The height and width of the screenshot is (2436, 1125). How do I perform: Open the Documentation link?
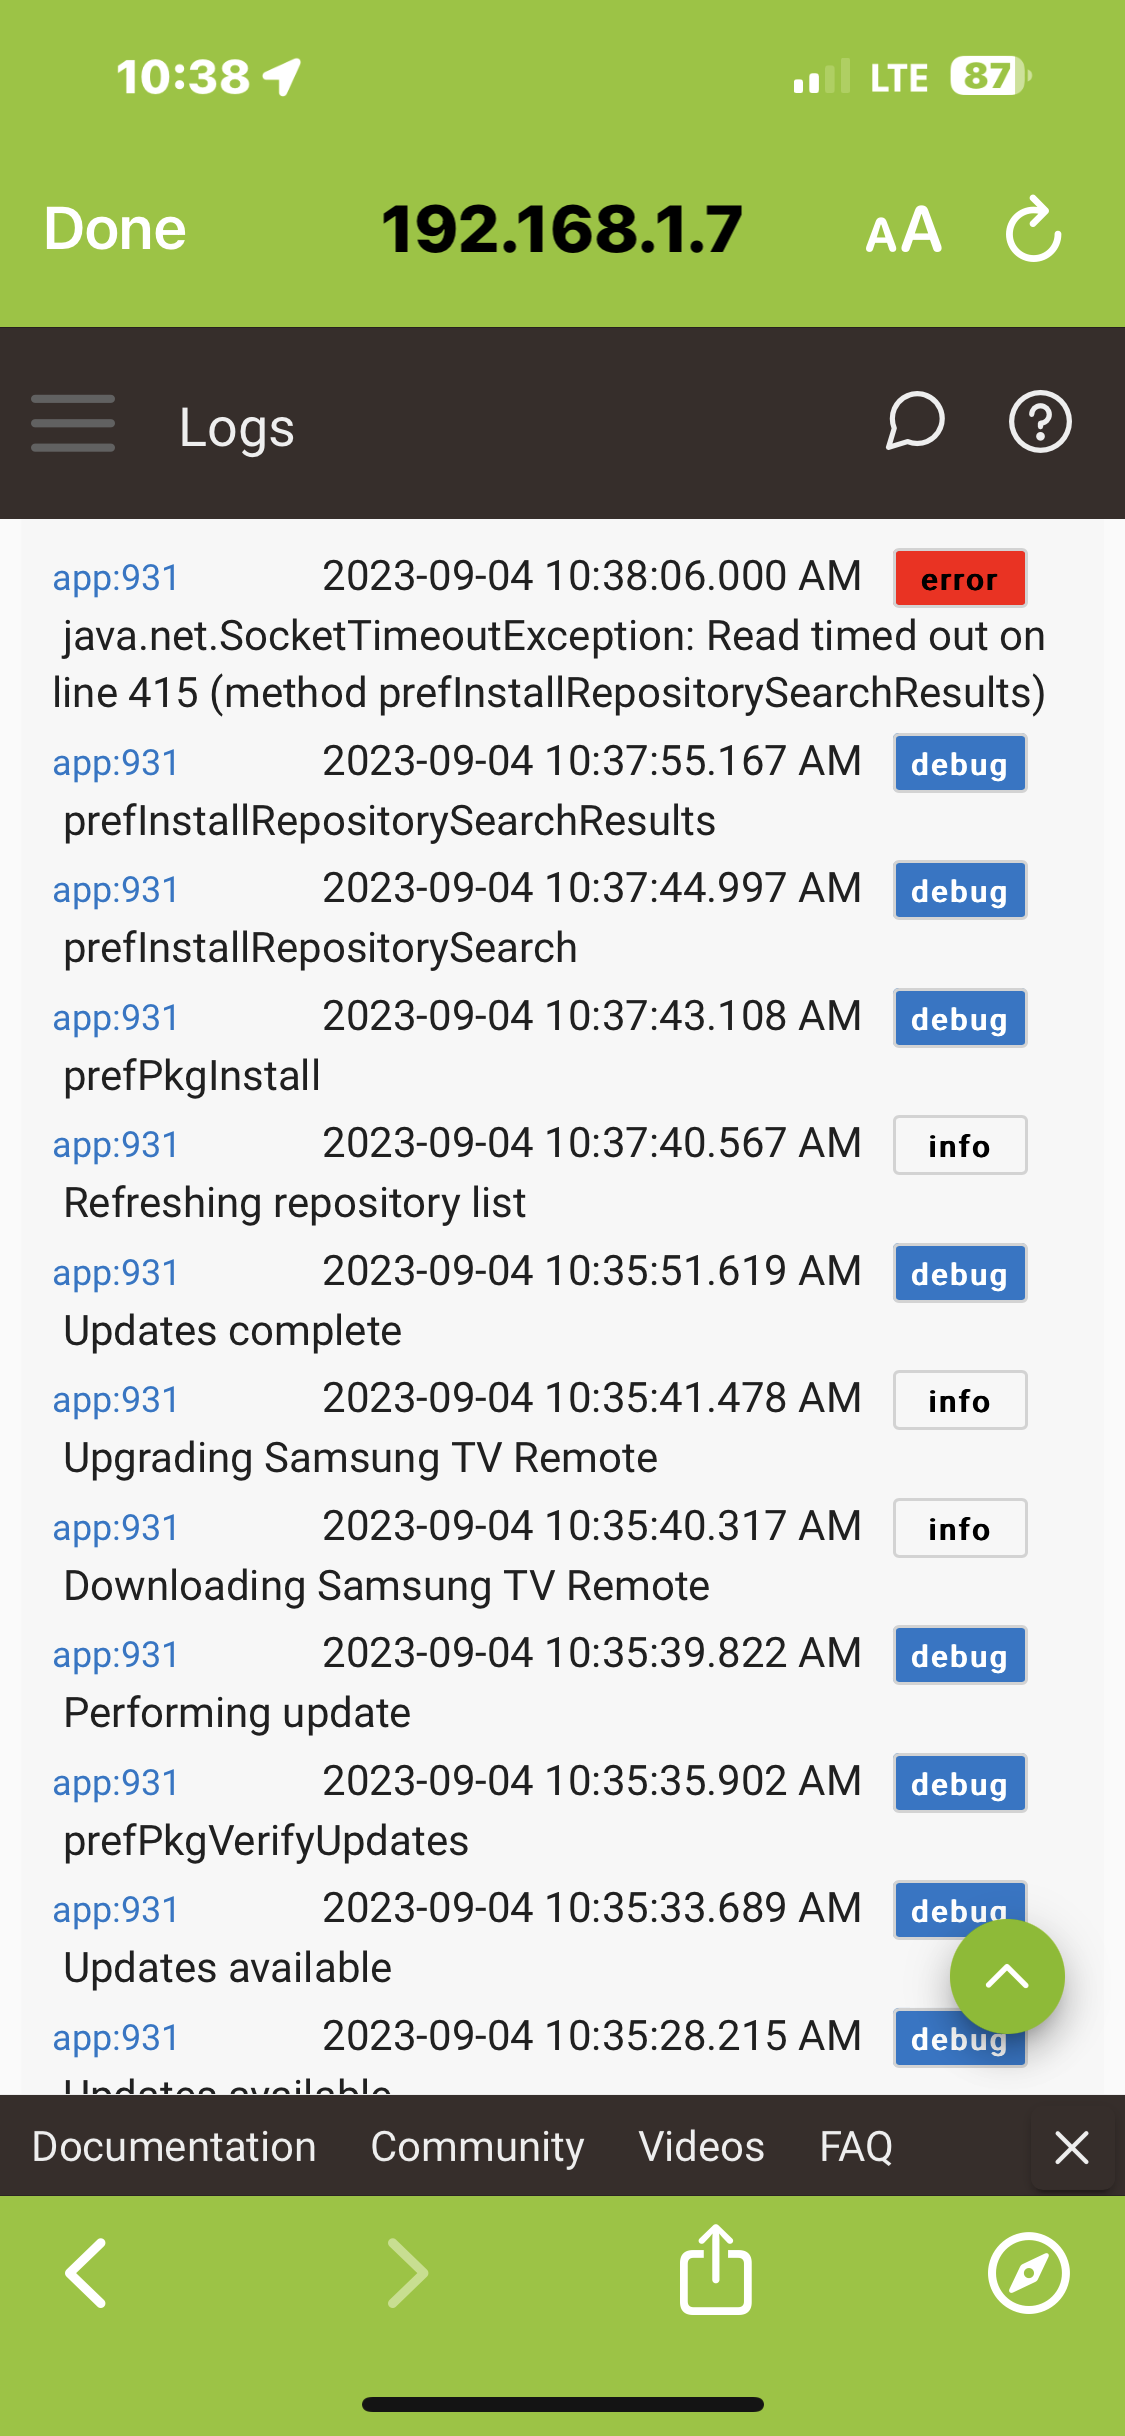[174, 2147]
